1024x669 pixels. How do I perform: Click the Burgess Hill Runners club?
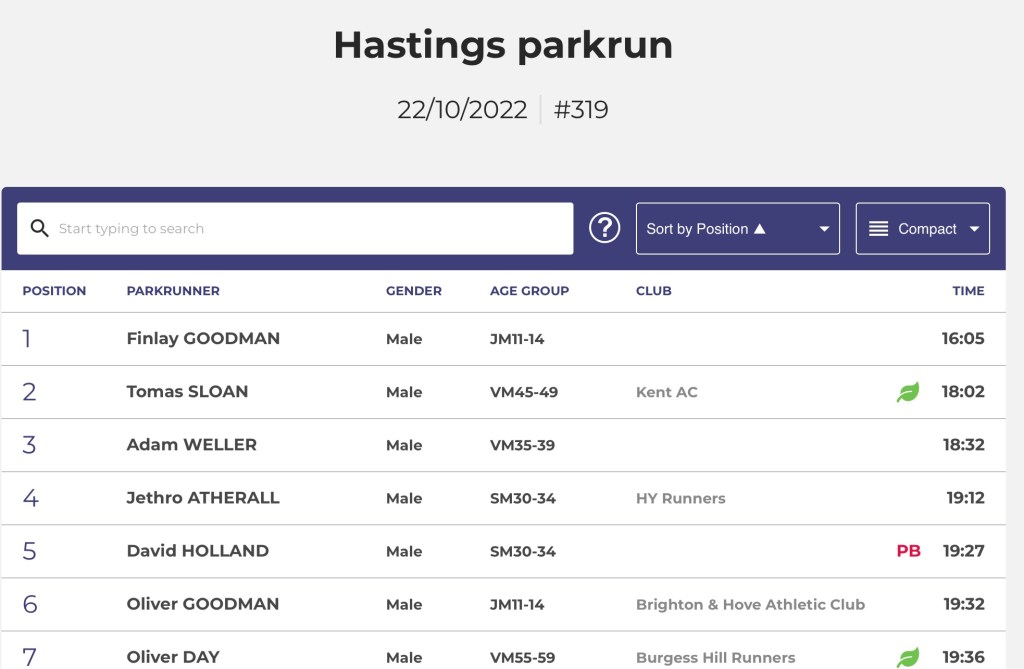point(715,657)
